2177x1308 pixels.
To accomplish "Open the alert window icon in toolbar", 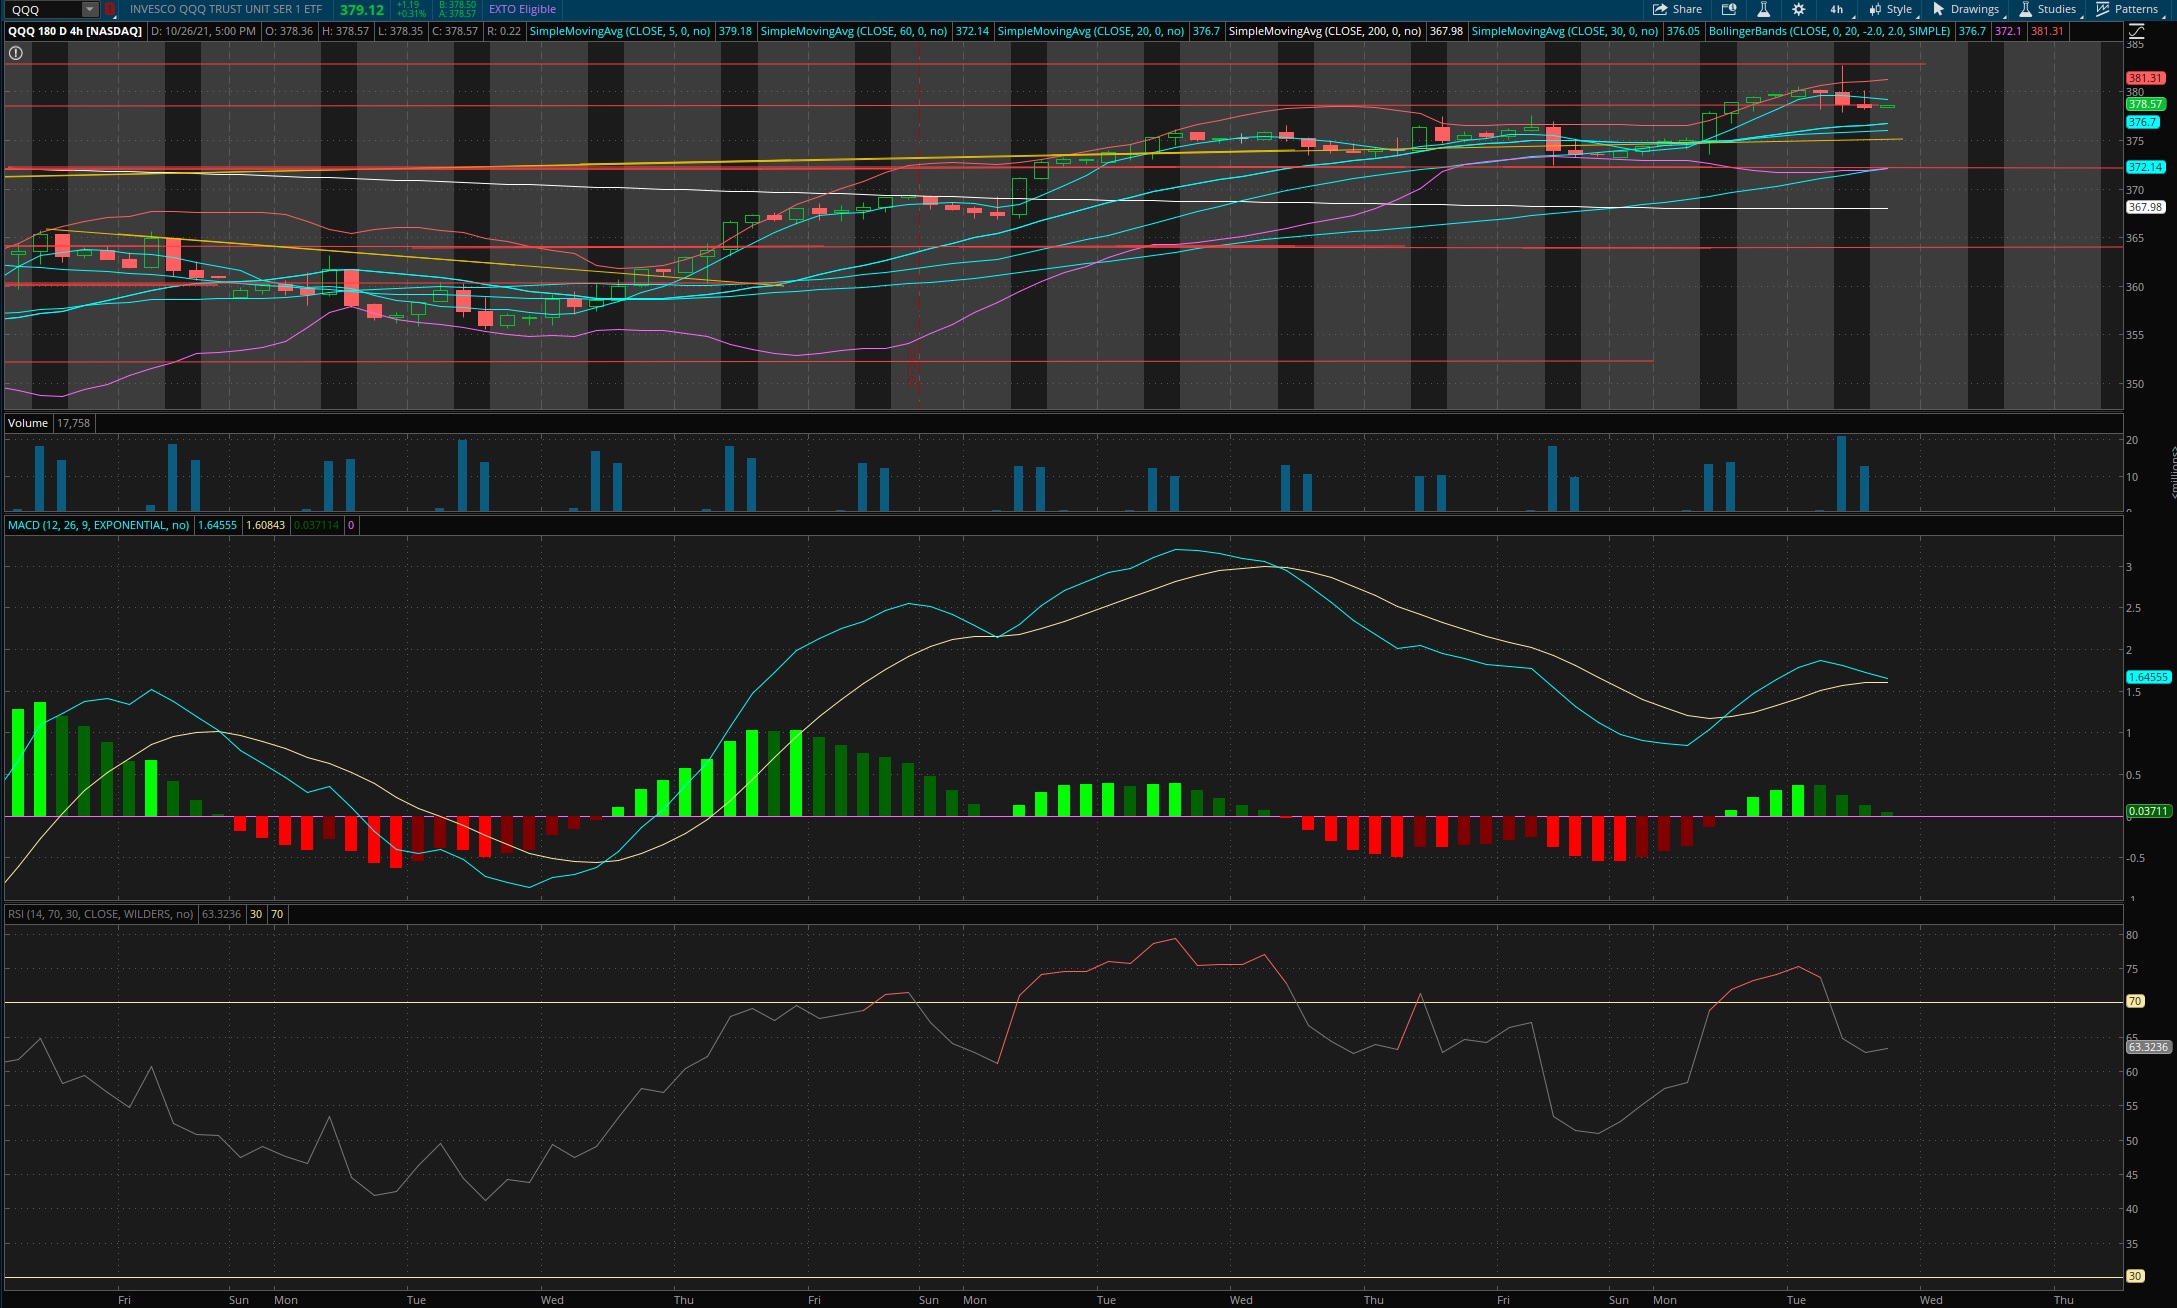I will (x=1728, y=9).
